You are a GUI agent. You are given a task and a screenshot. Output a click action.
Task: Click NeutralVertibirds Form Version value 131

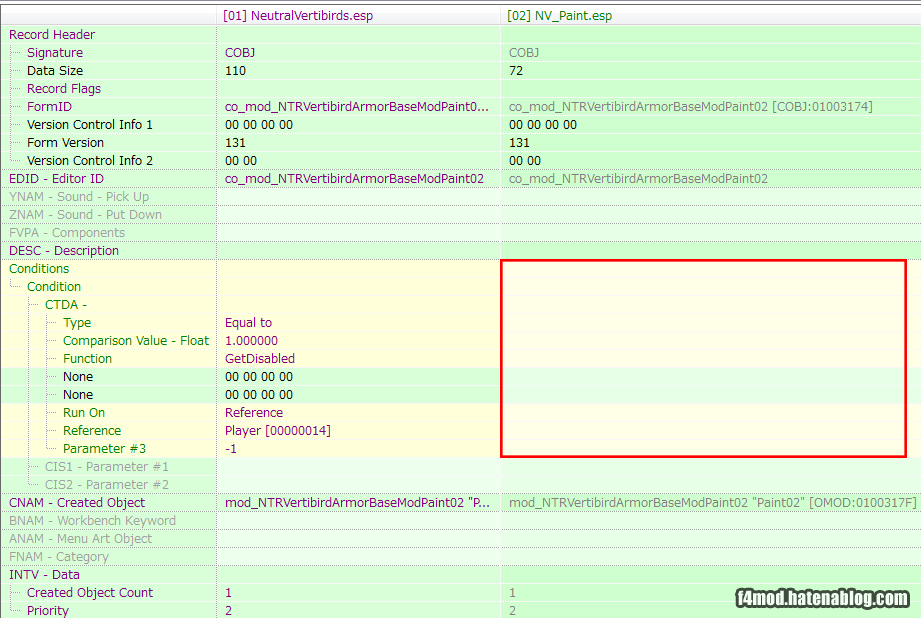pos(235,143)
